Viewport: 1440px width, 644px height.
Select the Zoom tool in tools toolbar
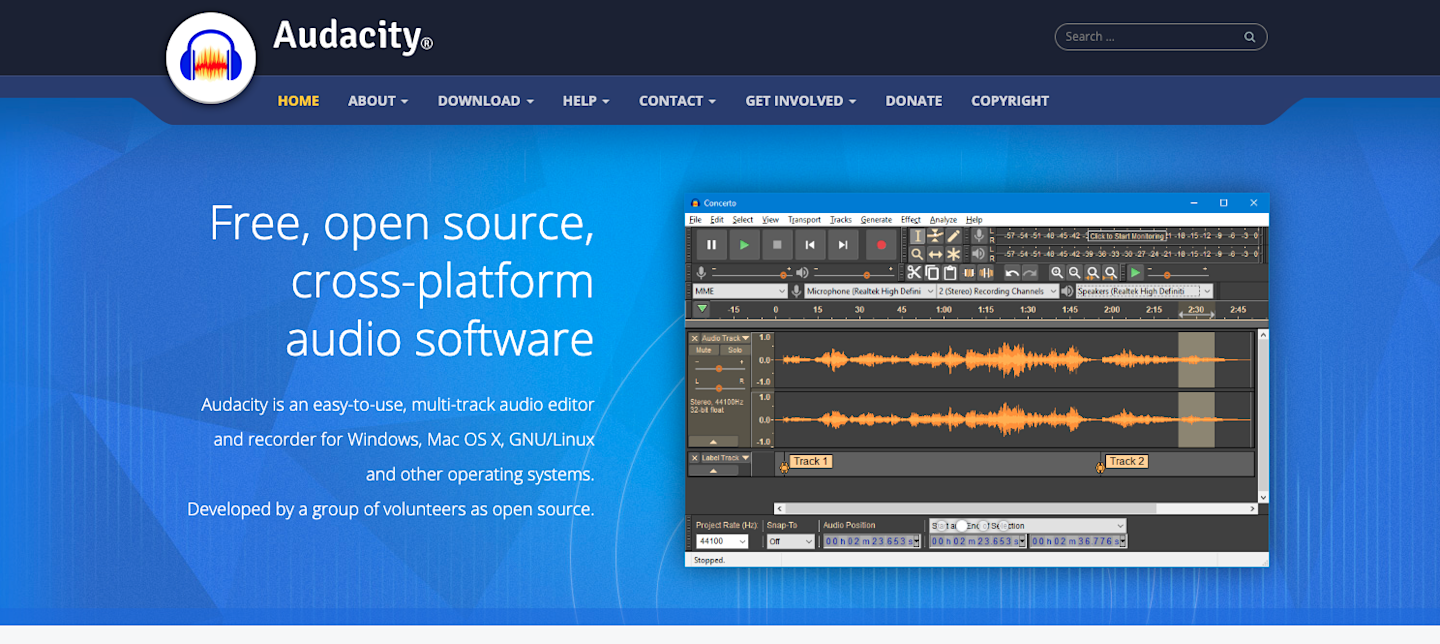point(917,254)
